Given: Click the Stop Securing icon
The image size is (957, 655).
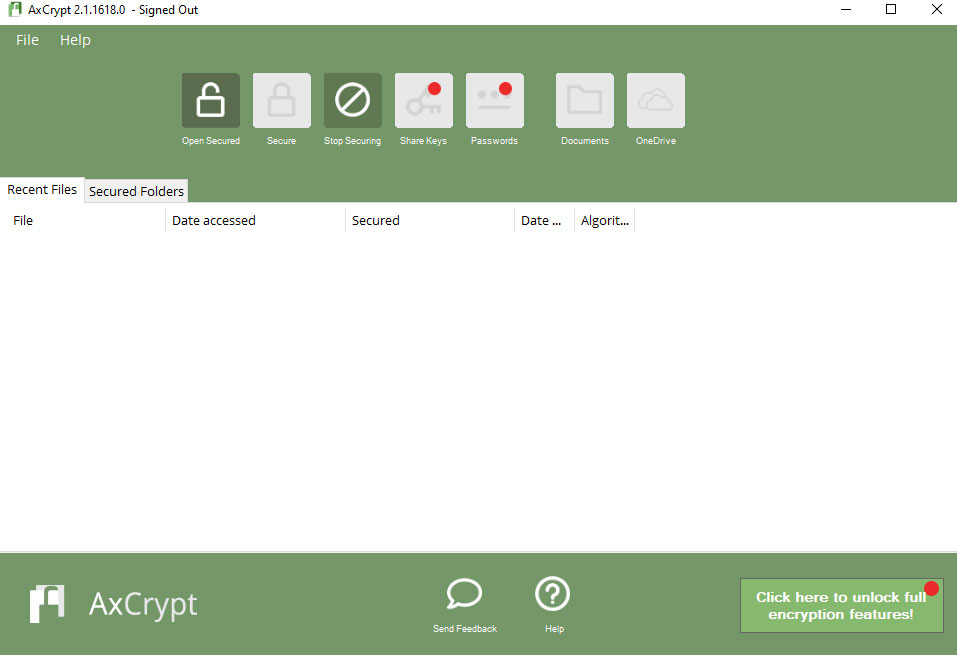Looking at the screenshot, I should [353, 101].
